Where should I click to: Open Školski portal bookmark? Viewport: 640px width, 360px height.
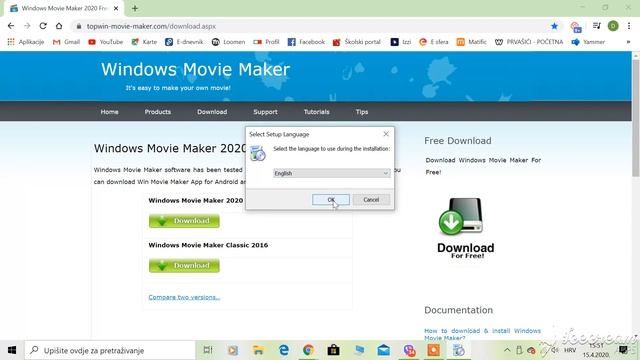(x=357, y=42)
